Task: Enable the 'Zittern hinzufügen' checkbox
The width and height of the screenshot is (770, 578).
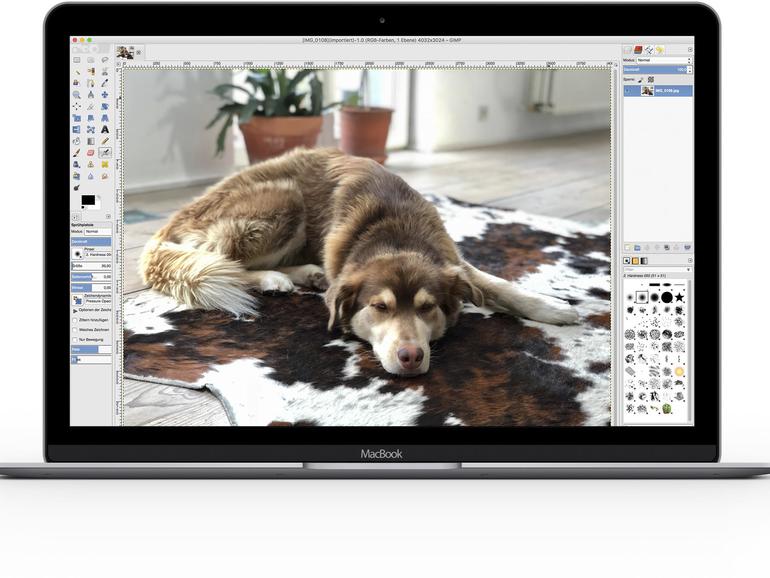Action: click(x=75, y=320)
